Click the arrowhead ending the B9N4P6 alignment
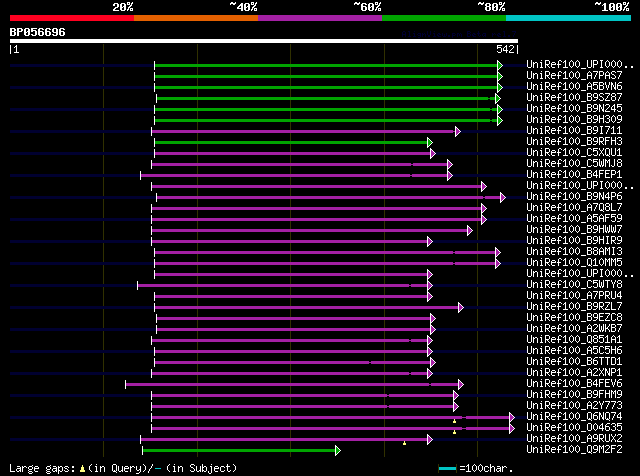640x476 pixels. [502, 198]
